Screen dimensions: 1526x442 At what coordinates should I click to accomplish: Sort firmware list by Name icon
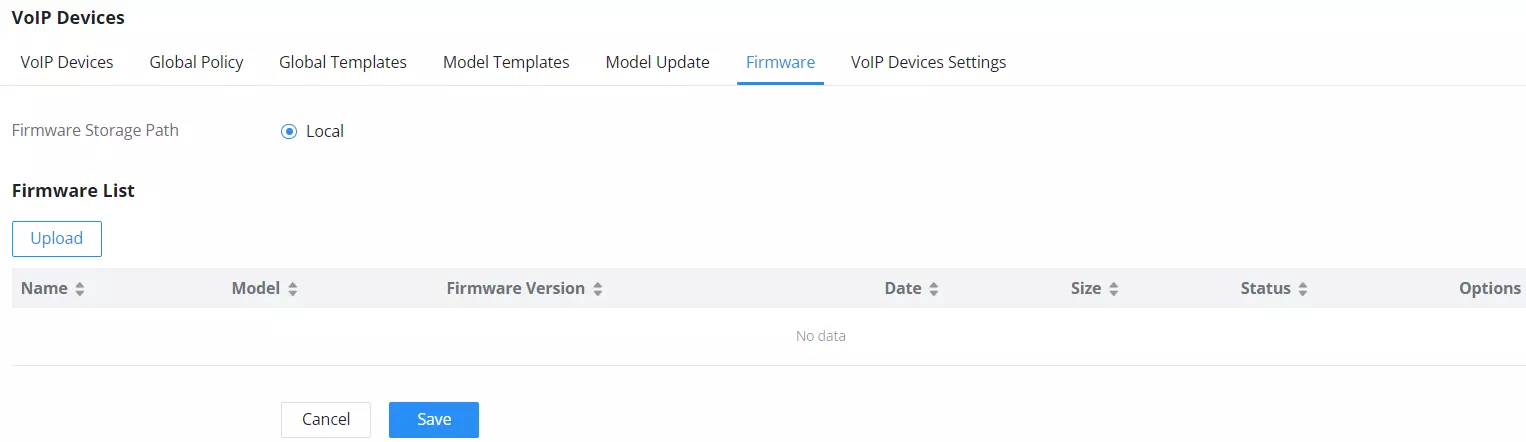[80, 289]
